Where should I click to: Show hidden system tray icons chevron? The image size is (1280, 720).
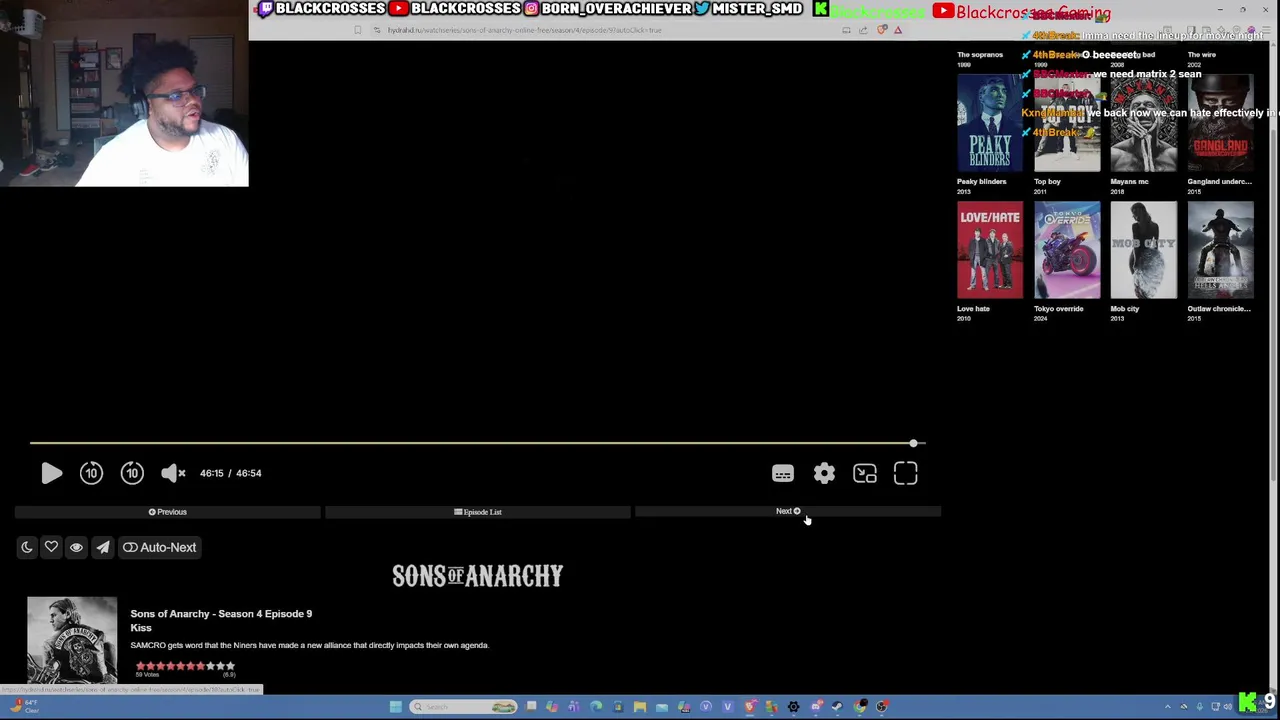coord(1167,707)
